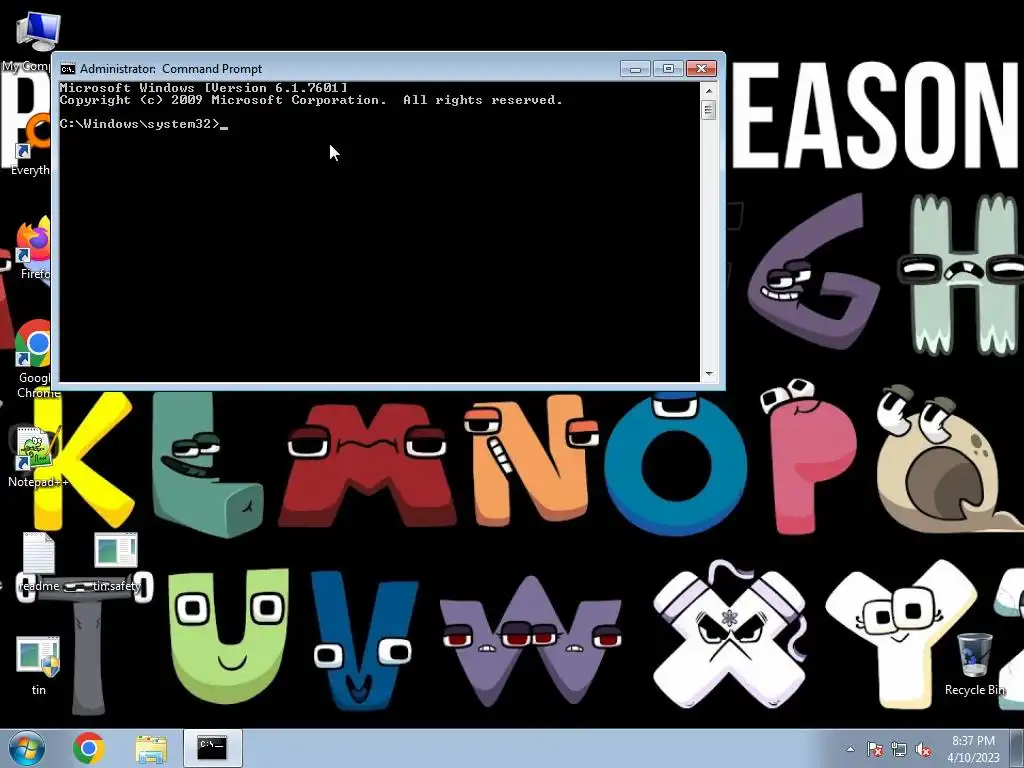Image resolution: width=1024 pixels, height=768 pixels.
Task: Click the Microsoft Windows version line
Action: (x=203, y=88)
